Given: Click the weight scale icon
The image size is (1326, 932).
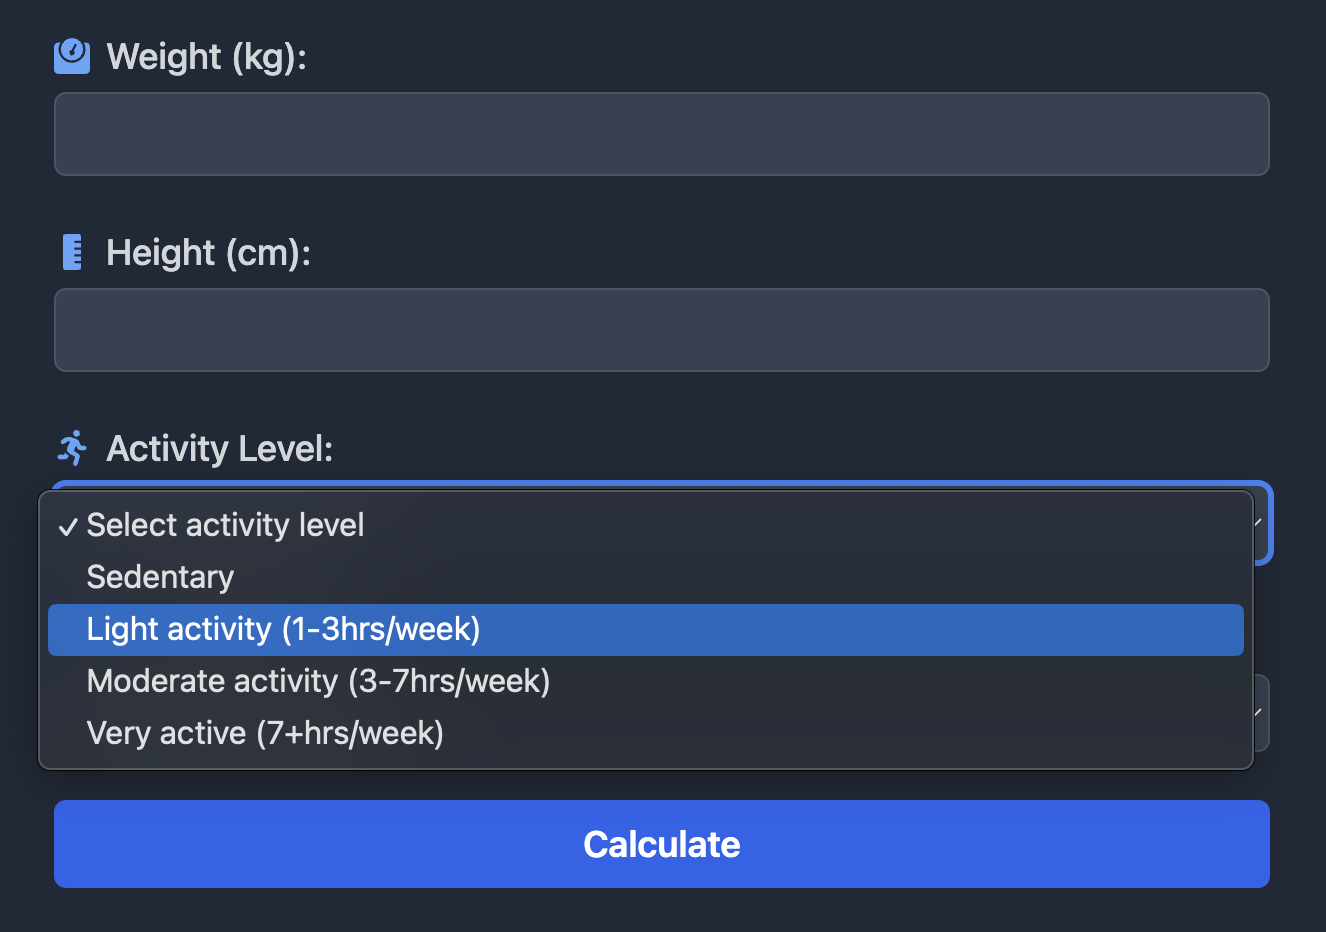Looking at the screenshot, I should [72, 56].
